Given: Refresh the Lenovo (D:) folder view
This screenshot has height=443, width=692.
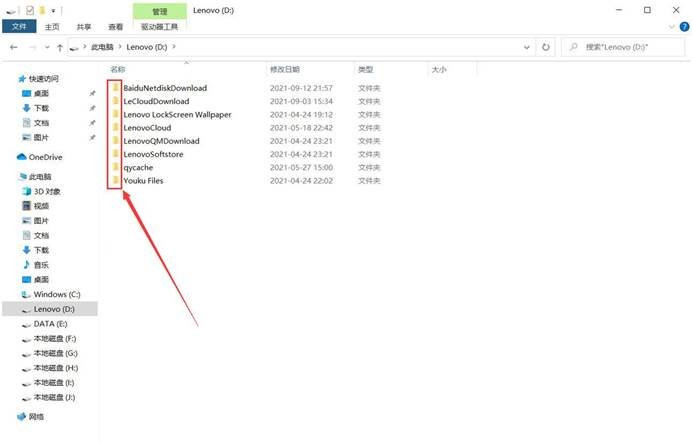Looking at the screenshot, I should [546, 47].
